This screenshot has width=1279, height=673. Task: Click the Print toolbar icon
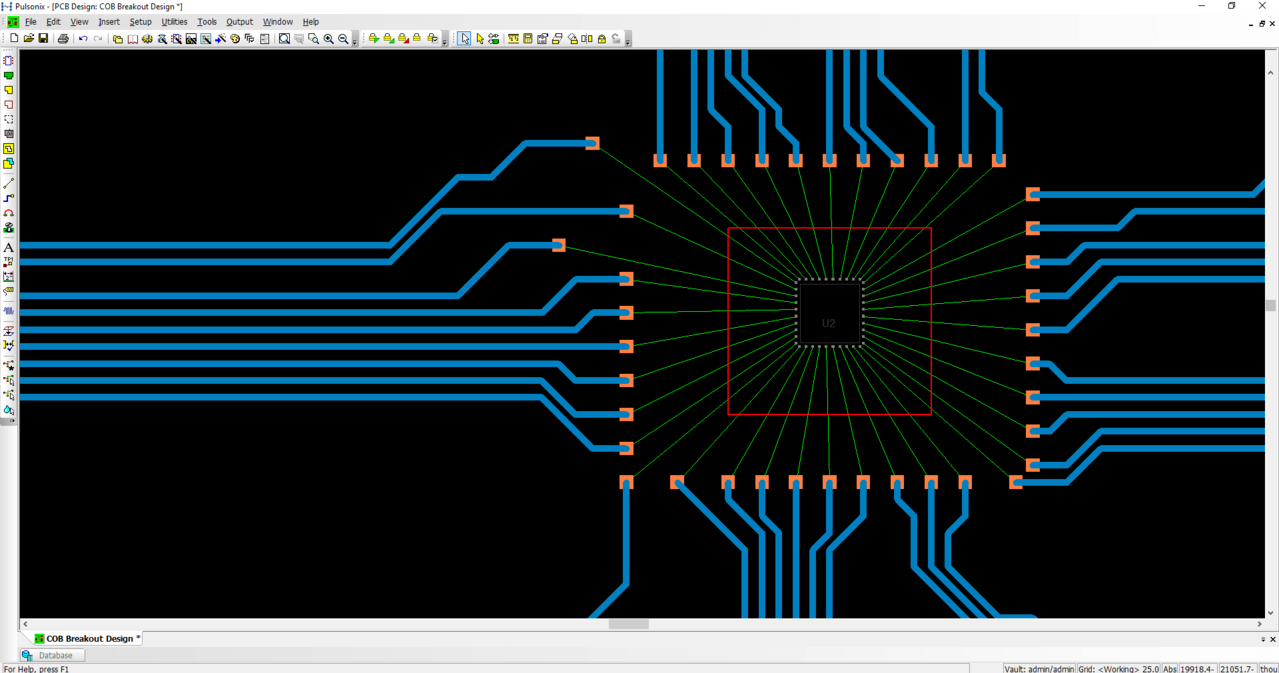pyautogui.click(x=63, y=39)
